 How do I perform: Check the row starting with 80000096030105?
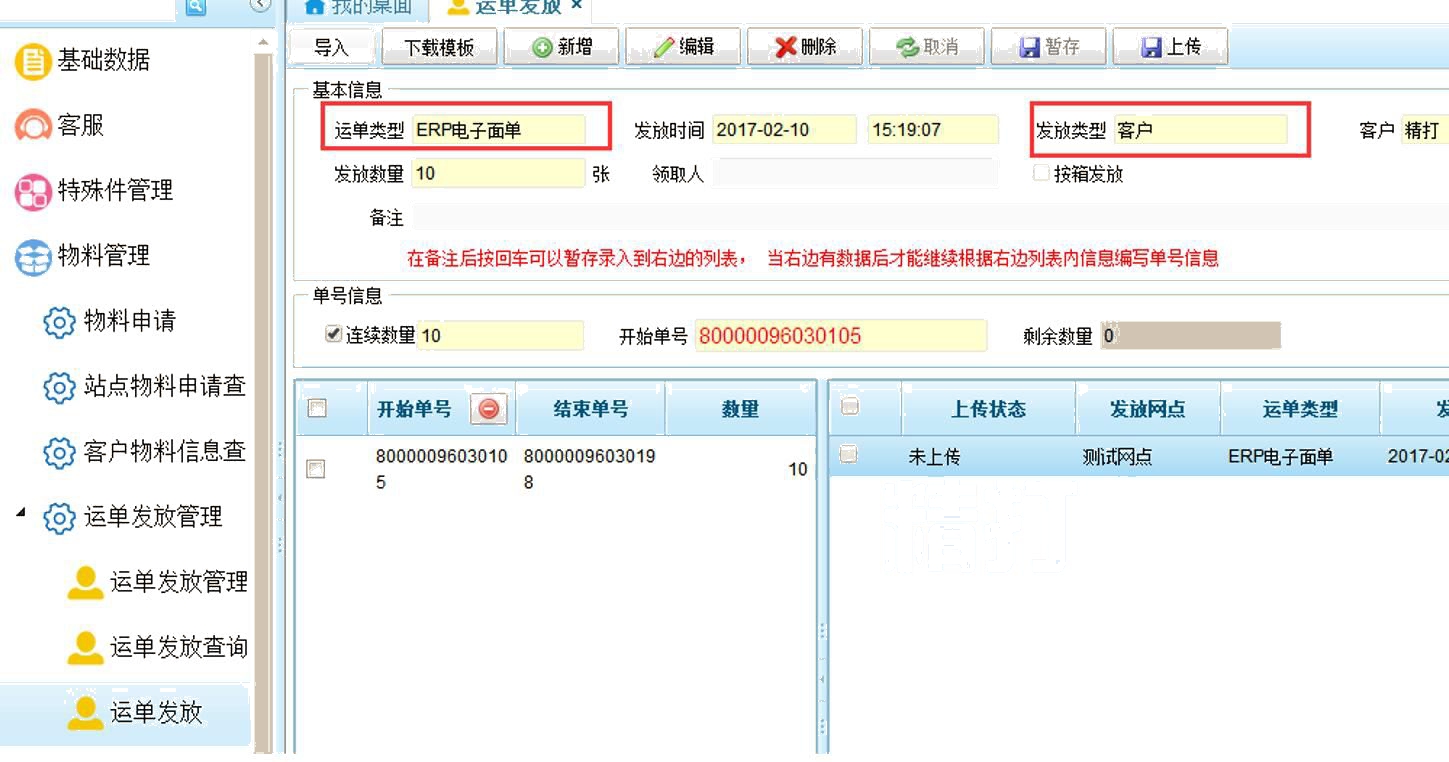pos(316,468)
